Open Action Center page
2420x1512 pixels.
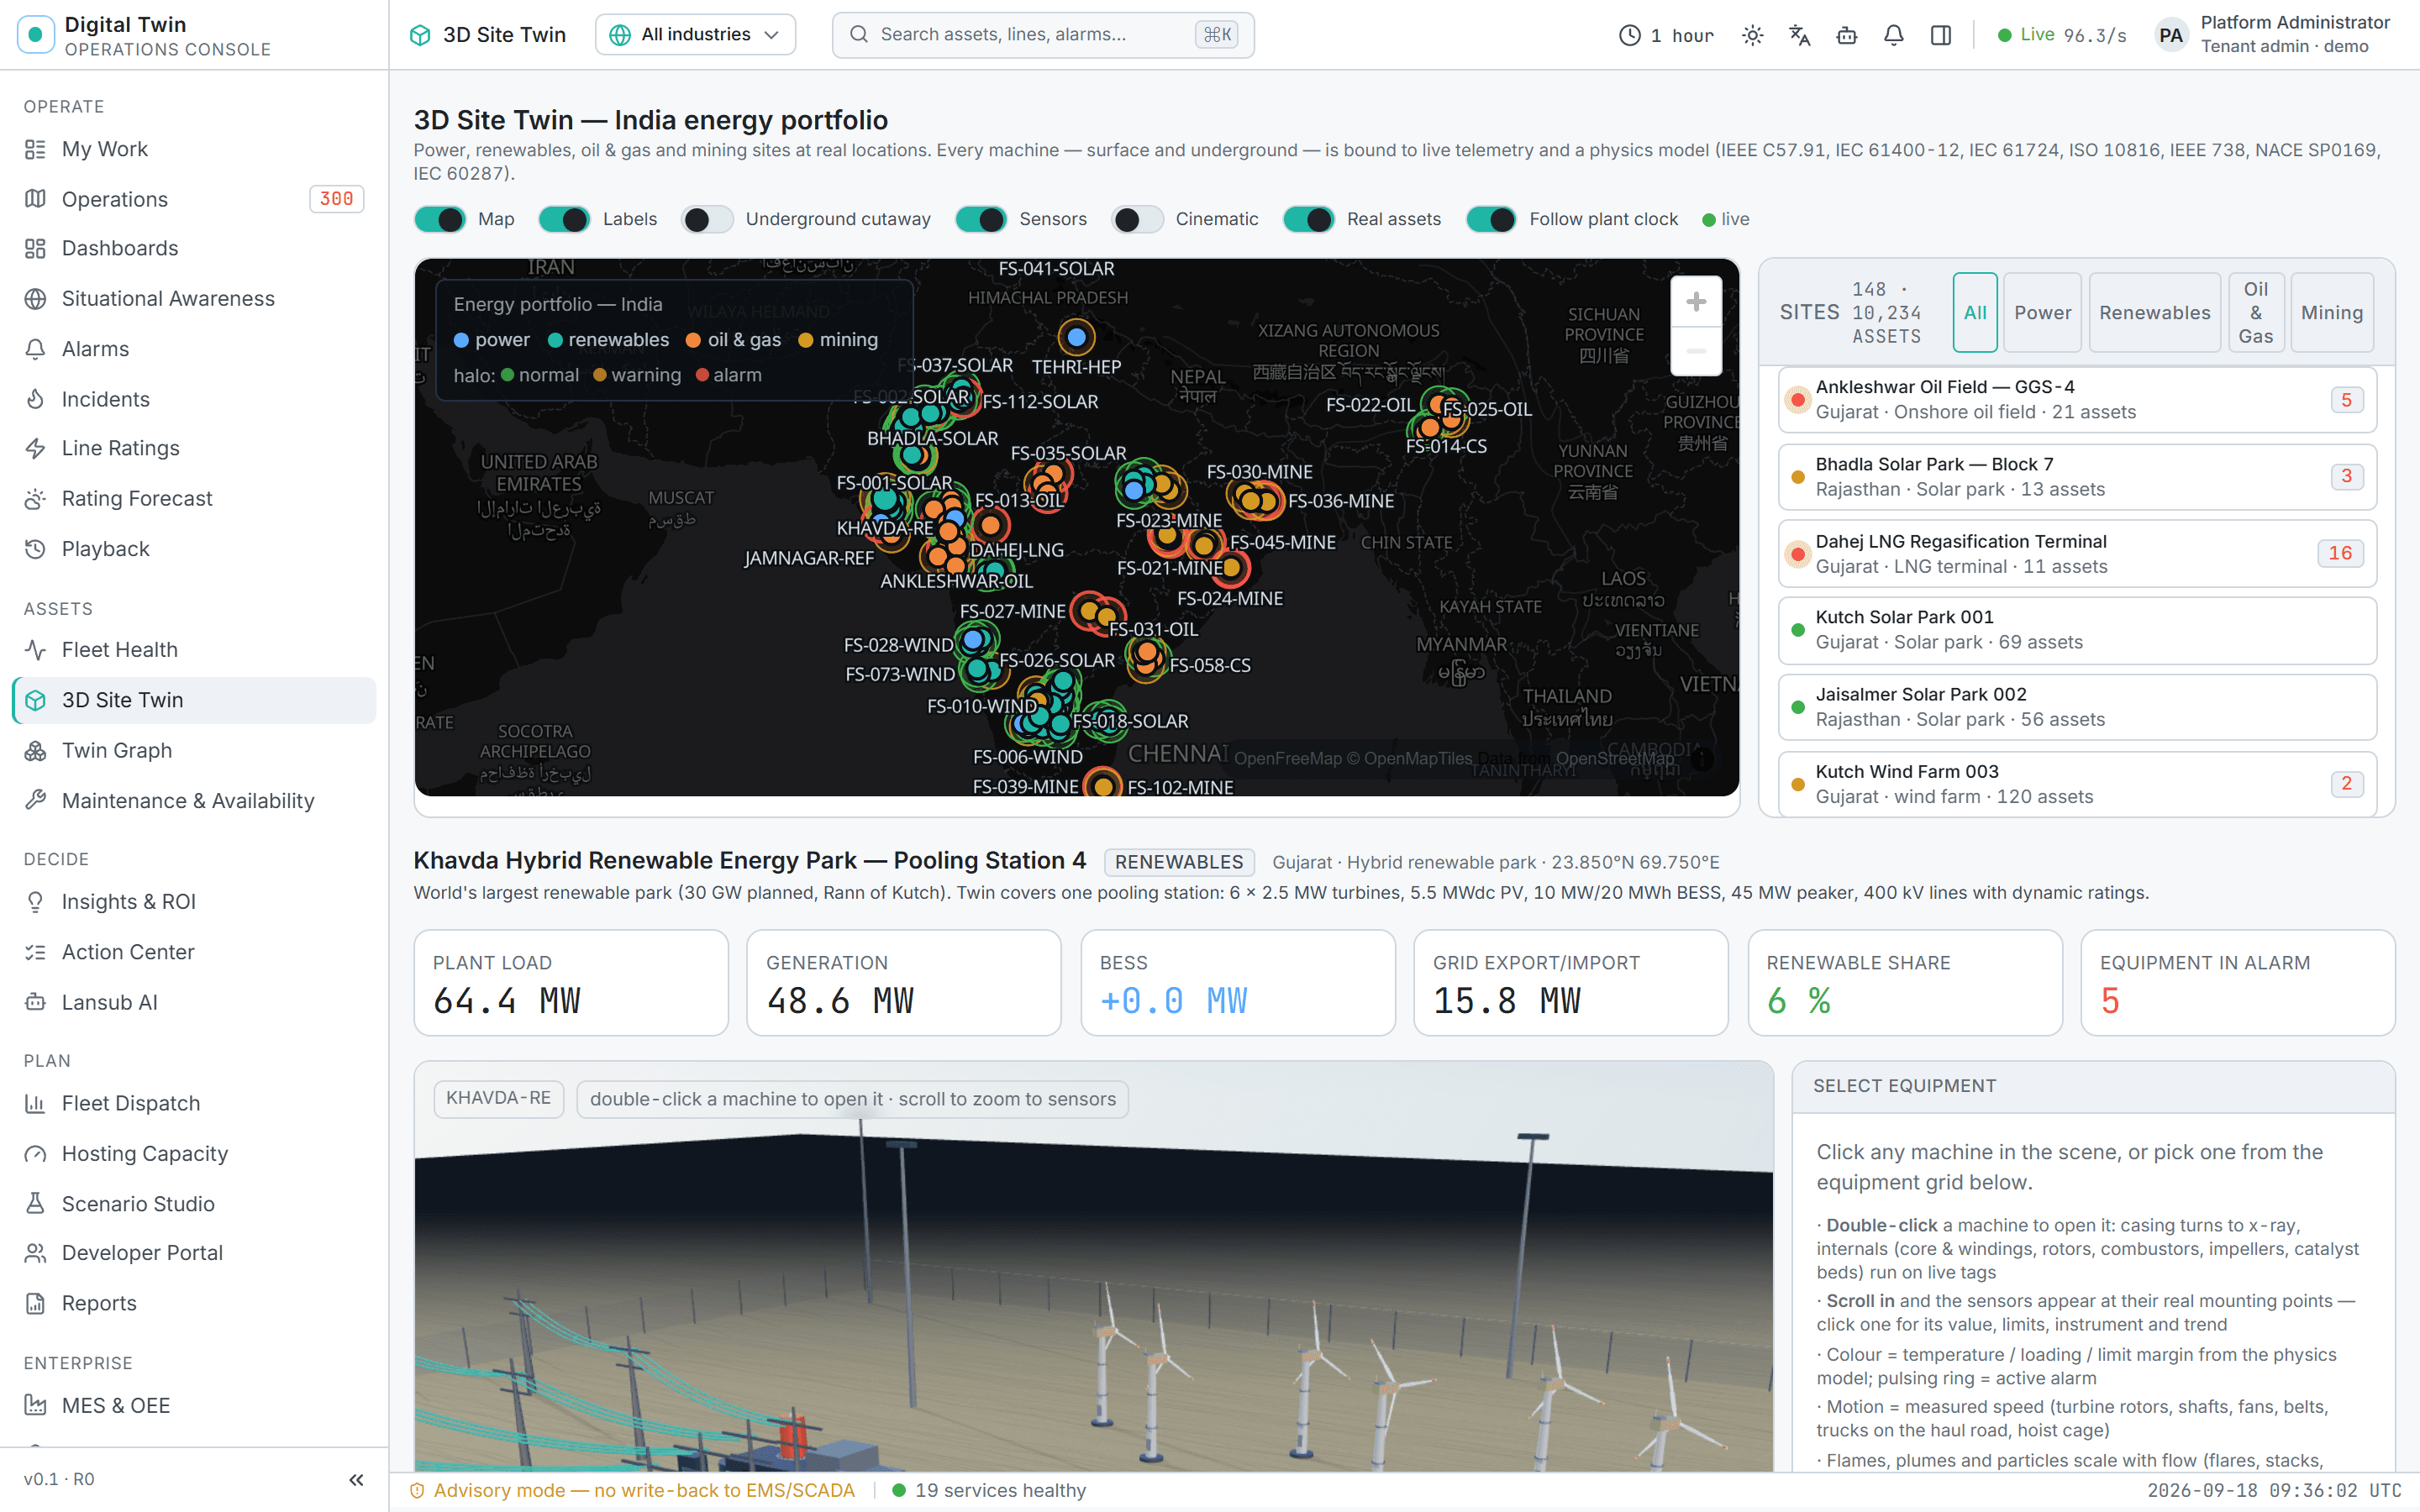coord(194,952)
